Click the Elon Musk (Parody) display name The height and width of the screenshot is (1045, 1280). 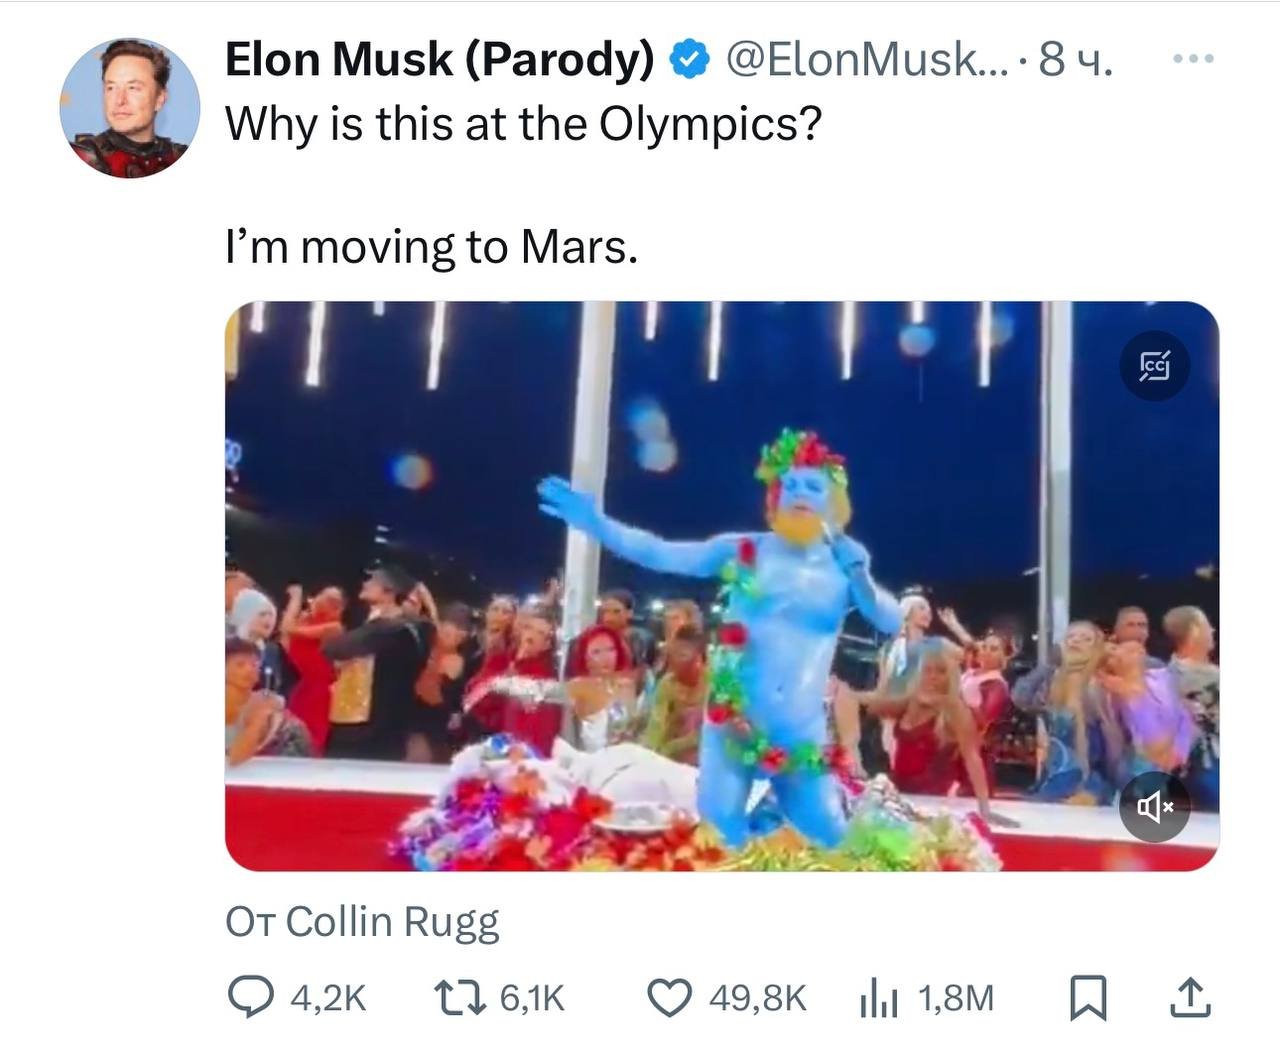[439, 60]
